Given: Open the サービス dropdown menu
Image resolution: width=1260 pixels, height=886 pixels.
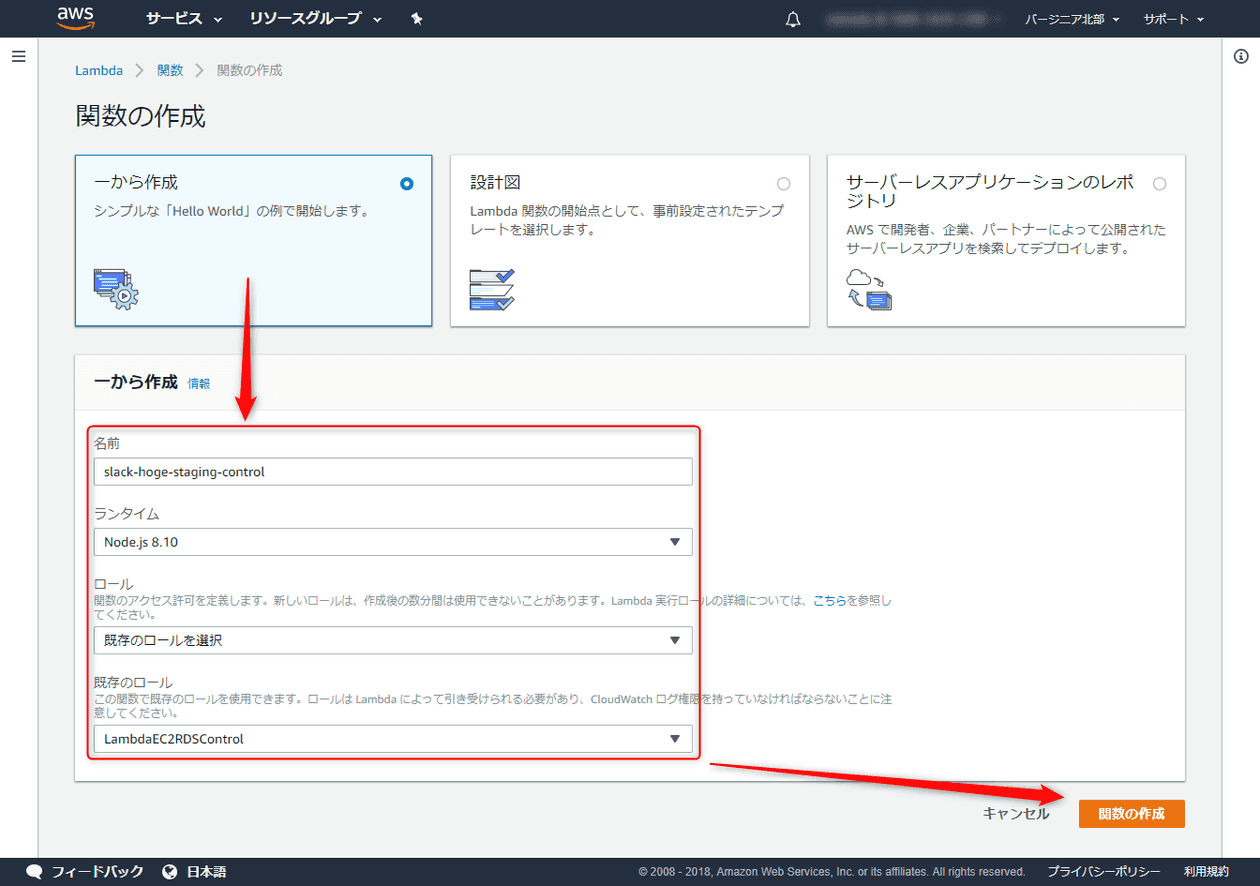Looking at the screenshot, I should [184, 19].
